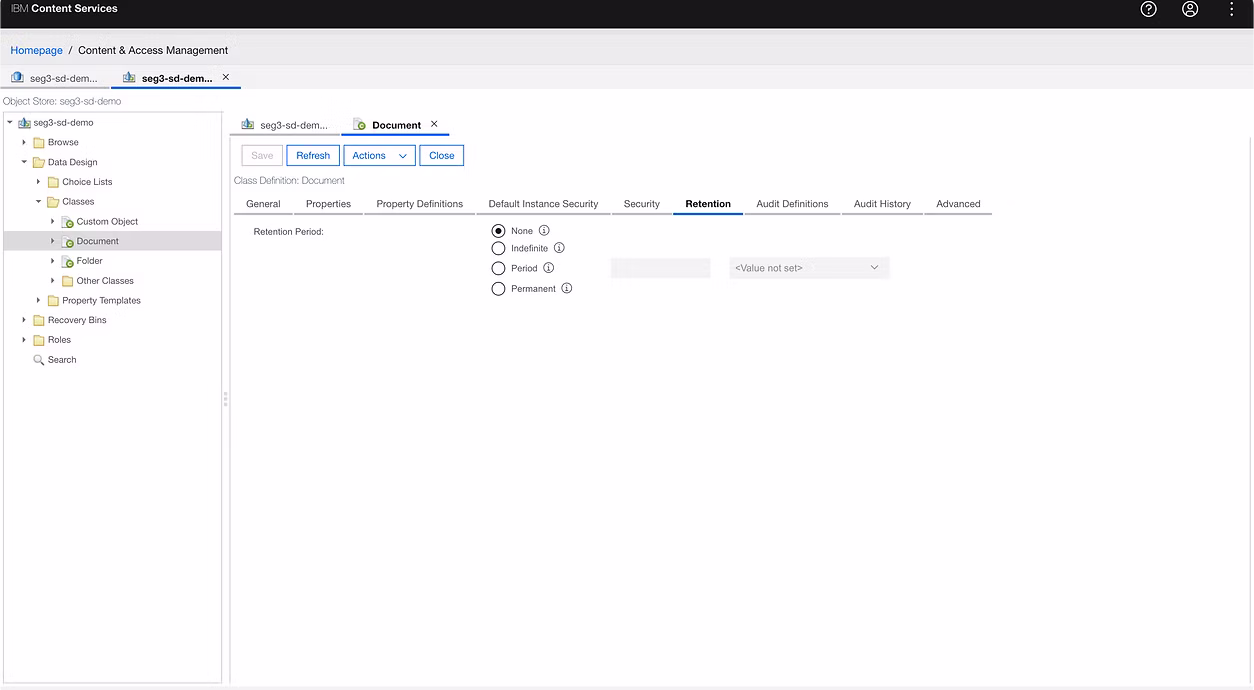Open the Actions dropdown menu
The height and width of the screenshot is (690, 1254).
(379, 155)
